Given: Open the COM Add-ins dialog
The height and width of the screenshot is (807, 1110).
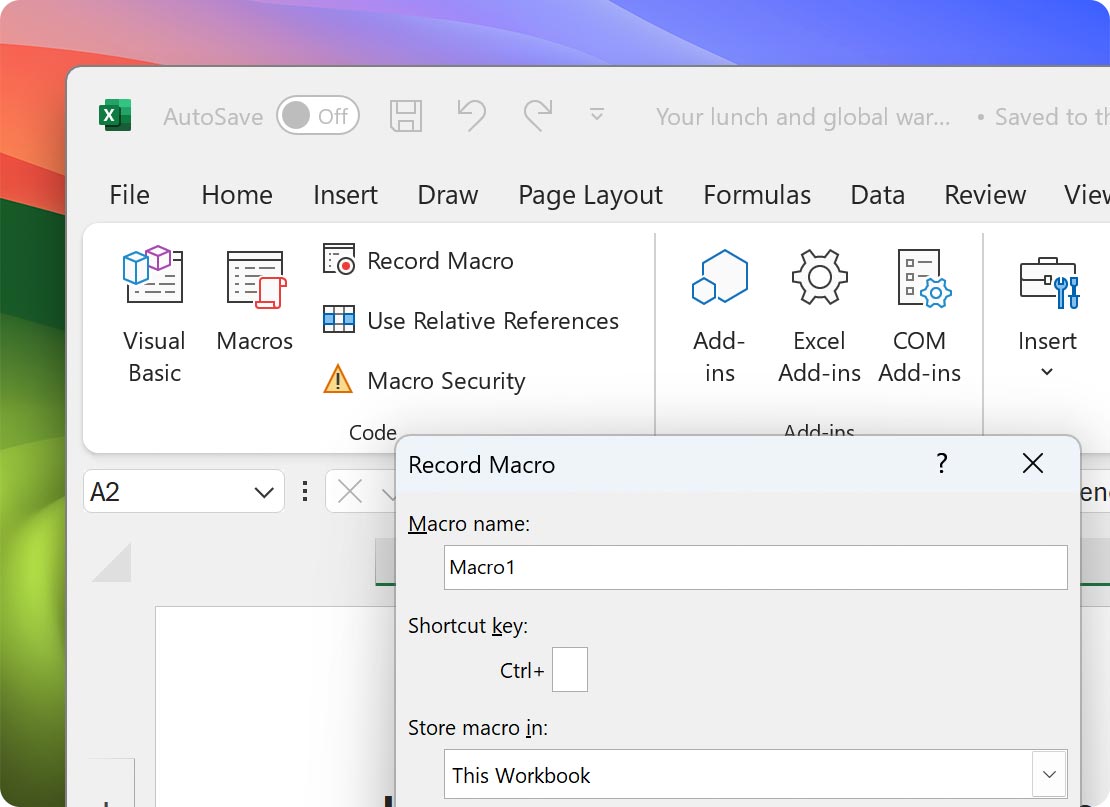Looking at the screenshot, I should tap(919, 315).
